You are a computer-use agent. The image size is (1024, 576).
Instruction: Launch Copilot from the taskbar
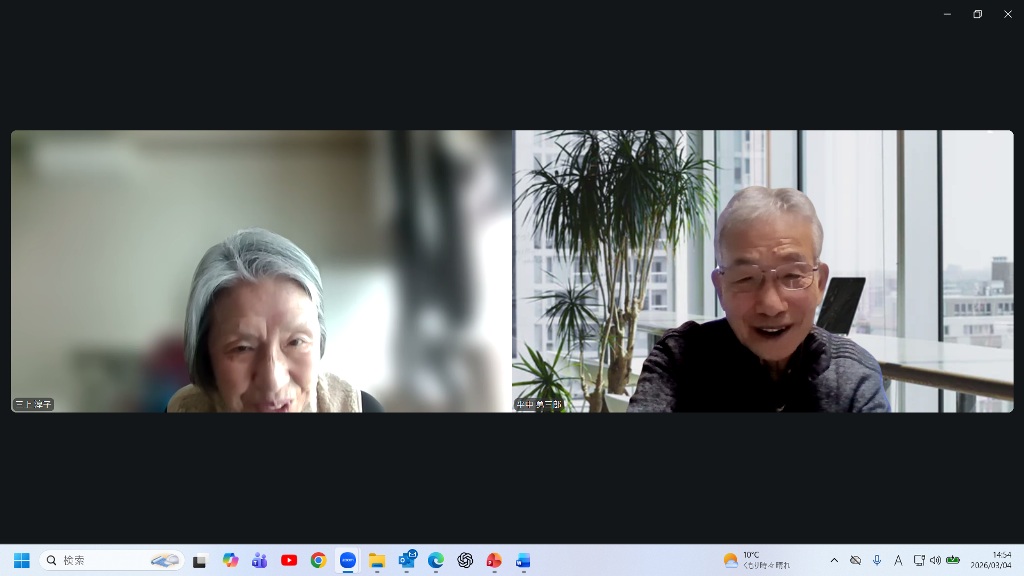[x=231, y=560]
